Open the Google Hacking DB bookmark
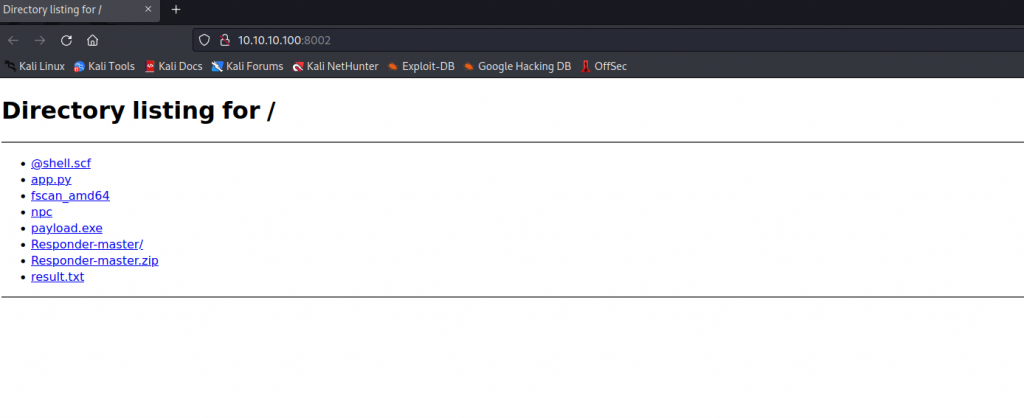This screenshot has height=418, width=1024. coord(518,67)
